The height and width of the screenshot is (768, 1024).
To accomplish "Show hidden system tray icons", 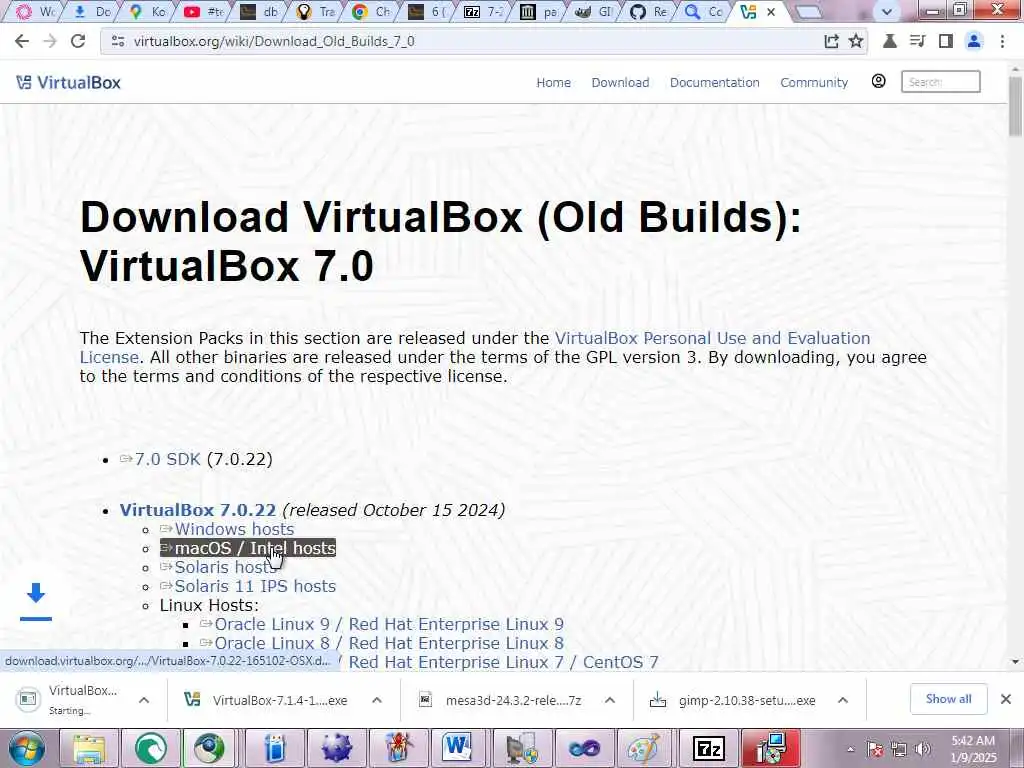I will pos(850,749).
